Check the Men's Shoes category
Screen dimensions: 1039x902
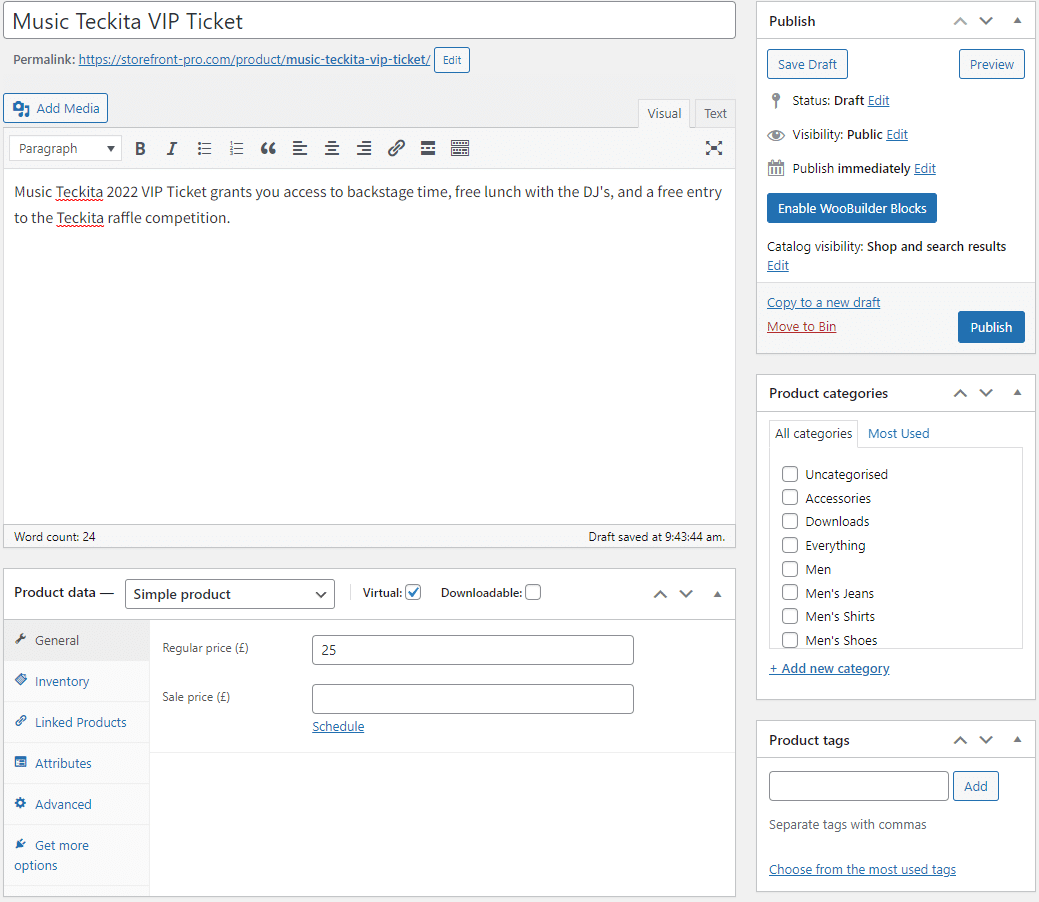point(790,640)
